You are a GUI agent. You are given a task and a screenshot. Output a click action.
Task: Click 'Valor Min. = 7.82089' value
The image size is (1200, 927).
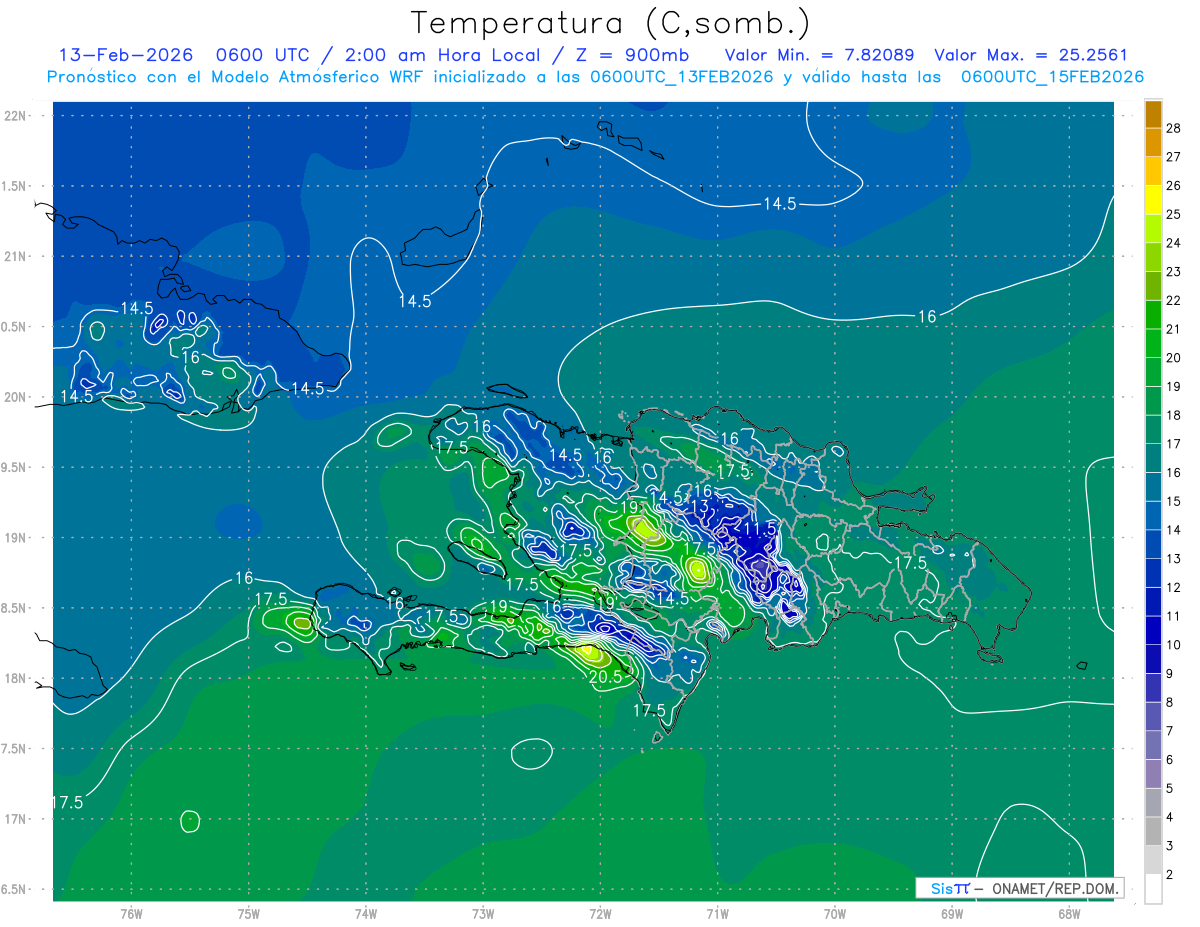click(x=820, y=55)
